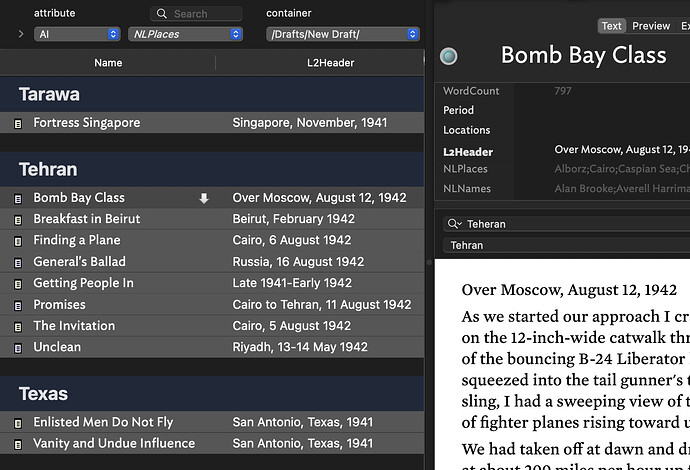Click cell Russia, 16 August 1942

298,261
